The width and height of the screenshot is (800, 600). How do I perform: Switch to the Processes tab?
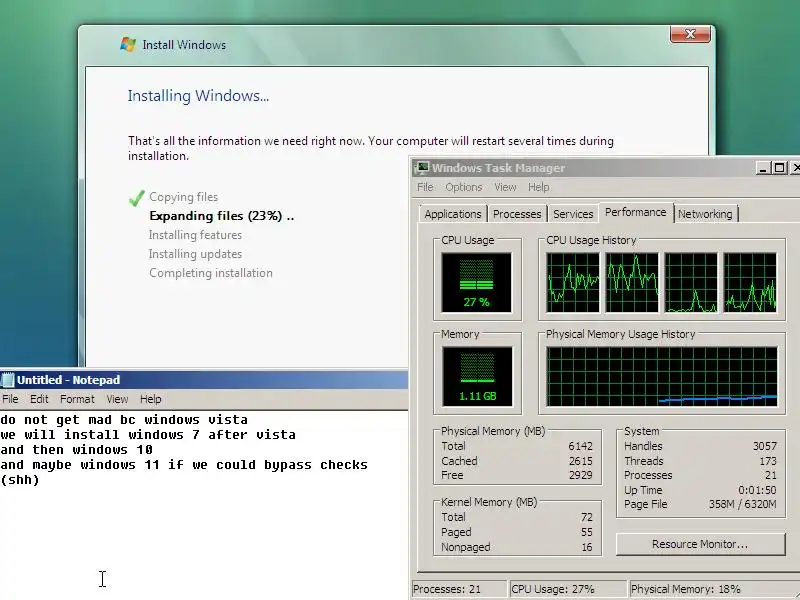[x=517, y=214]
